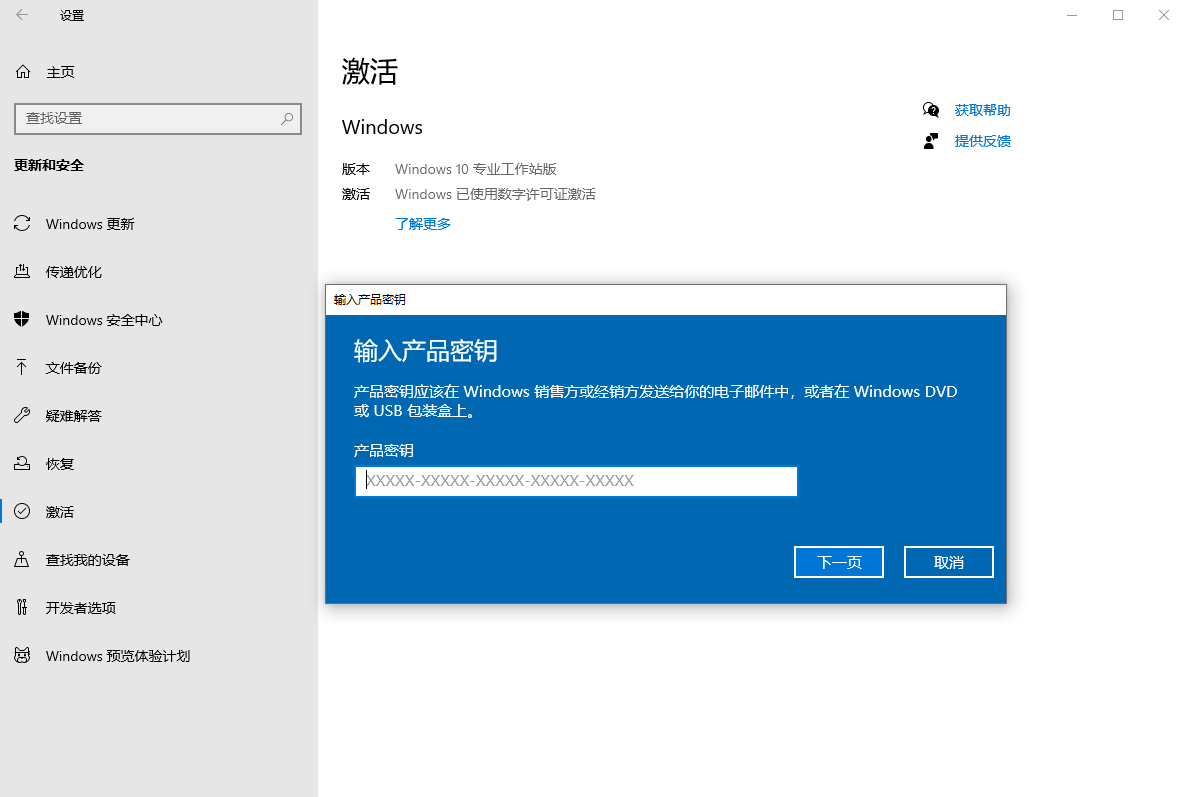Click the 开发者选项 tools icon

(x=22, y=607)
